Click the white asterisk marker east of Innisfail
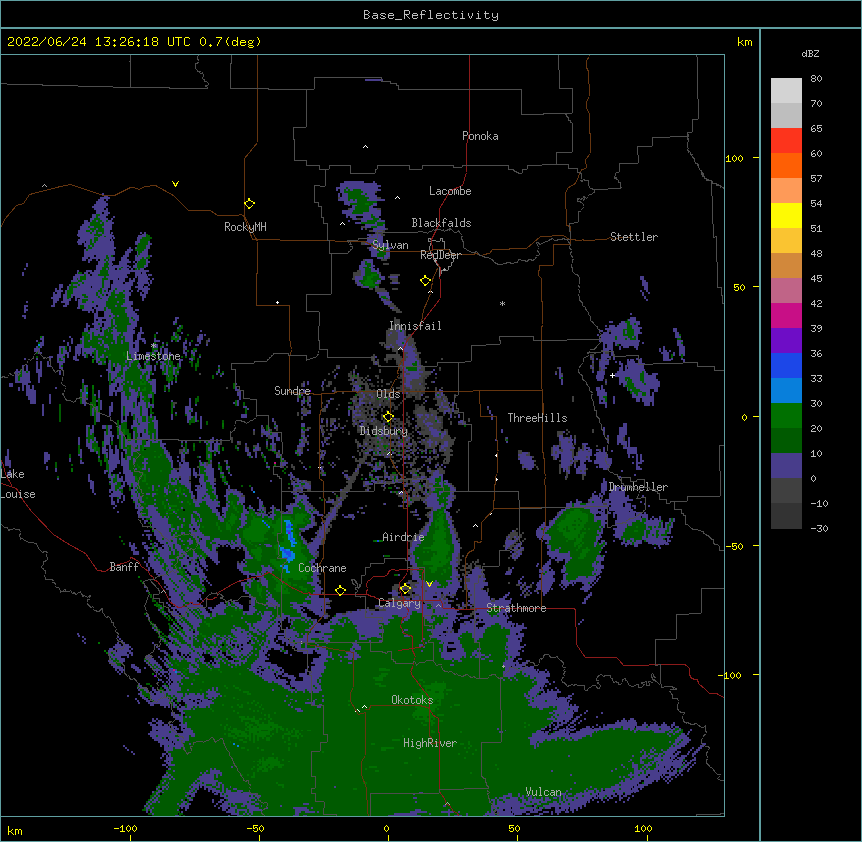 [x=502, y=303]
